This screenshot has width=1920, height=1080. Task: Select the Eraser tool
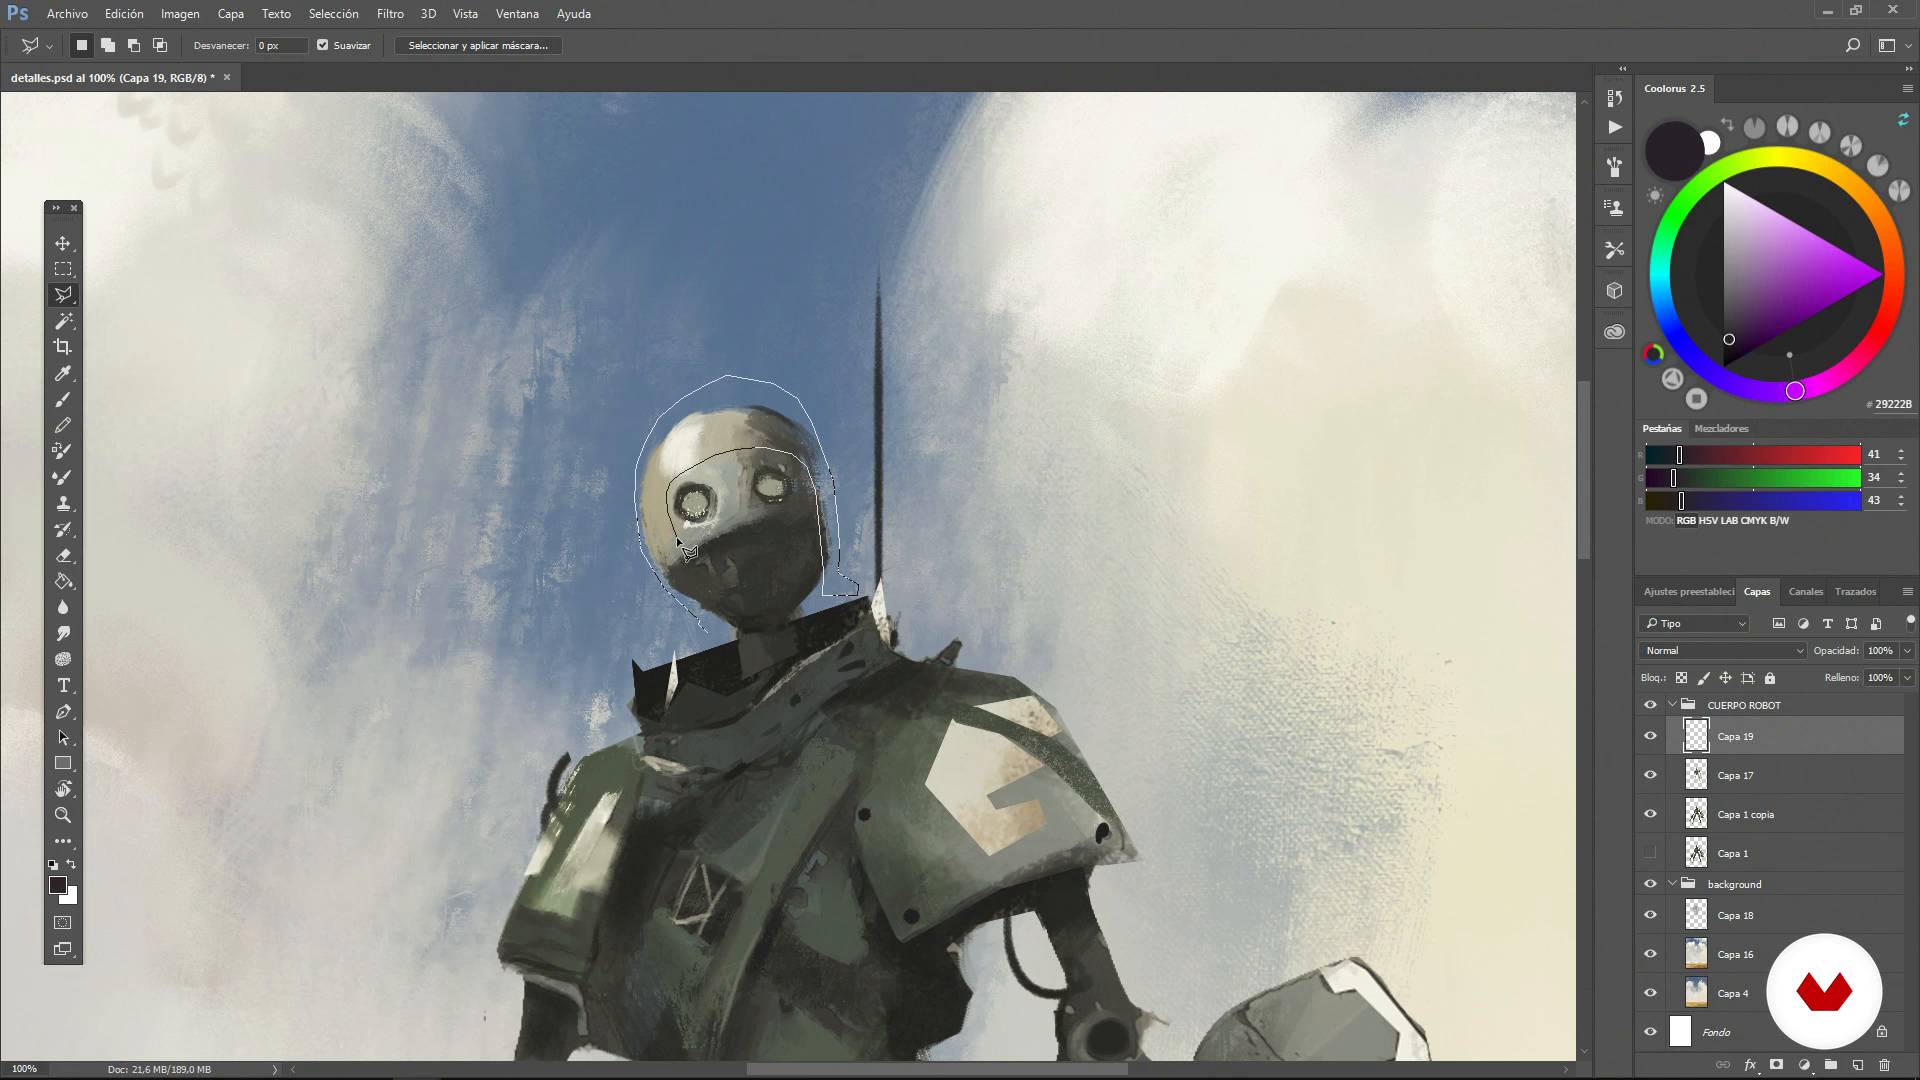(63, 555)
